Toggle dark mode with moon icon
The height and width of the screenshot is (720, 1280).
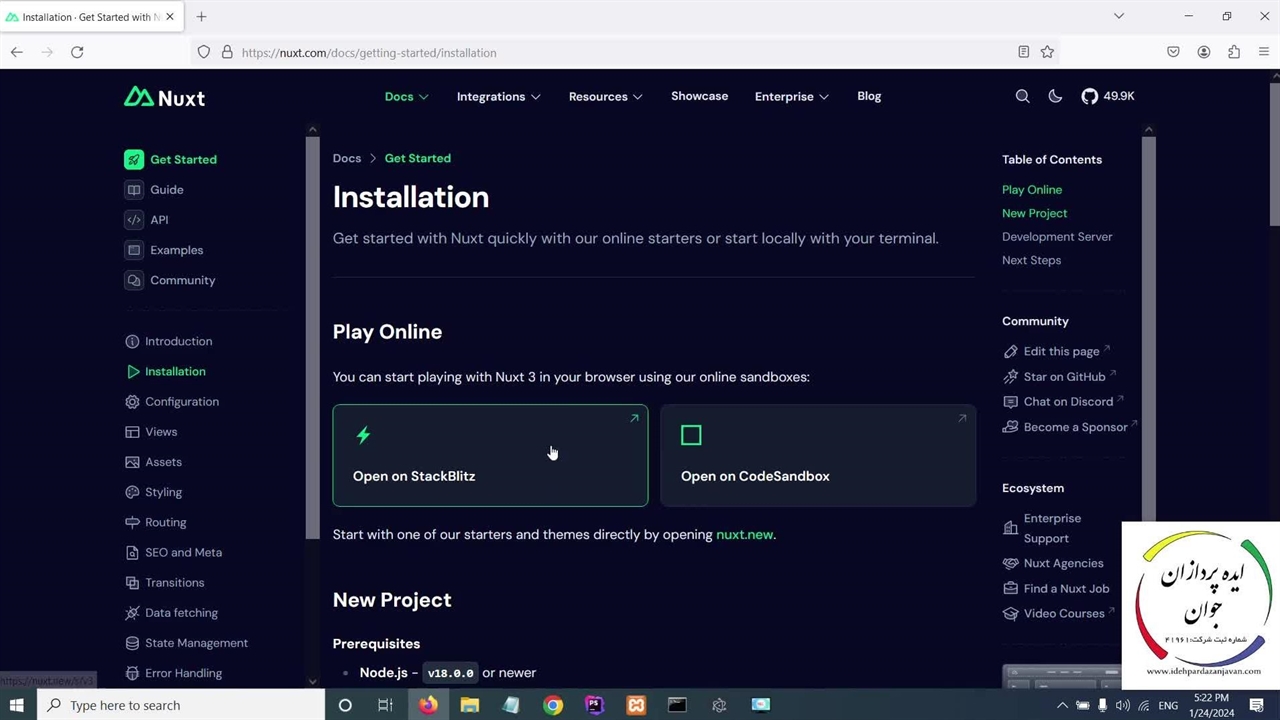tap(1055, 96)
